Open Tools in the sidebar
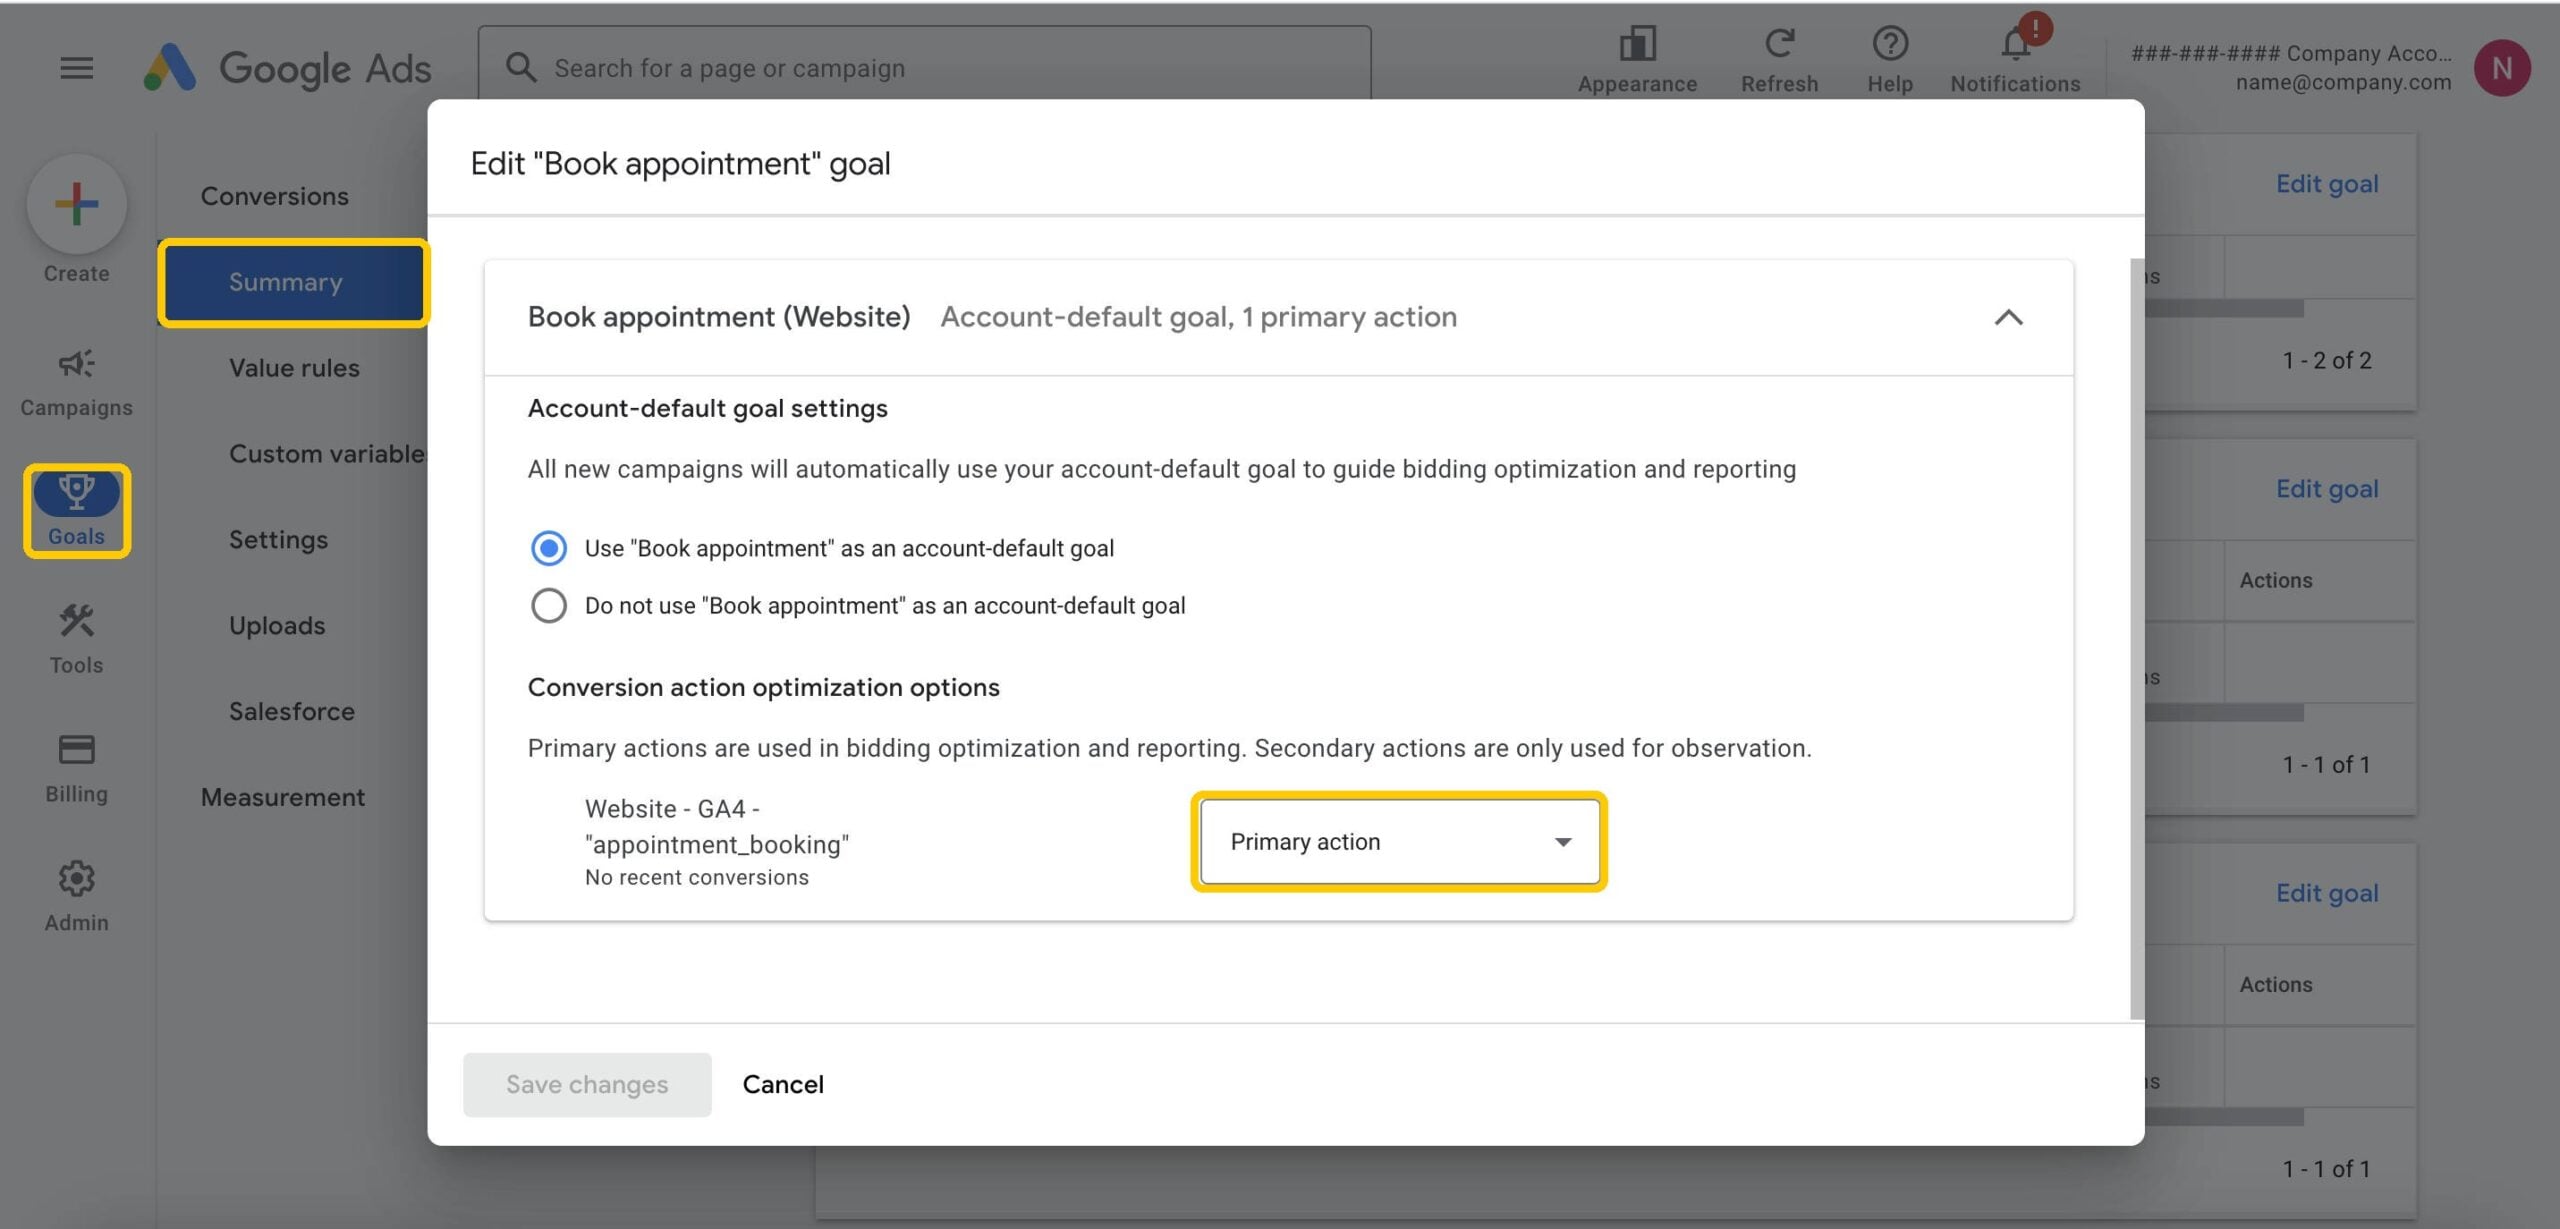 pyautogui.click(x=76, y=640)
